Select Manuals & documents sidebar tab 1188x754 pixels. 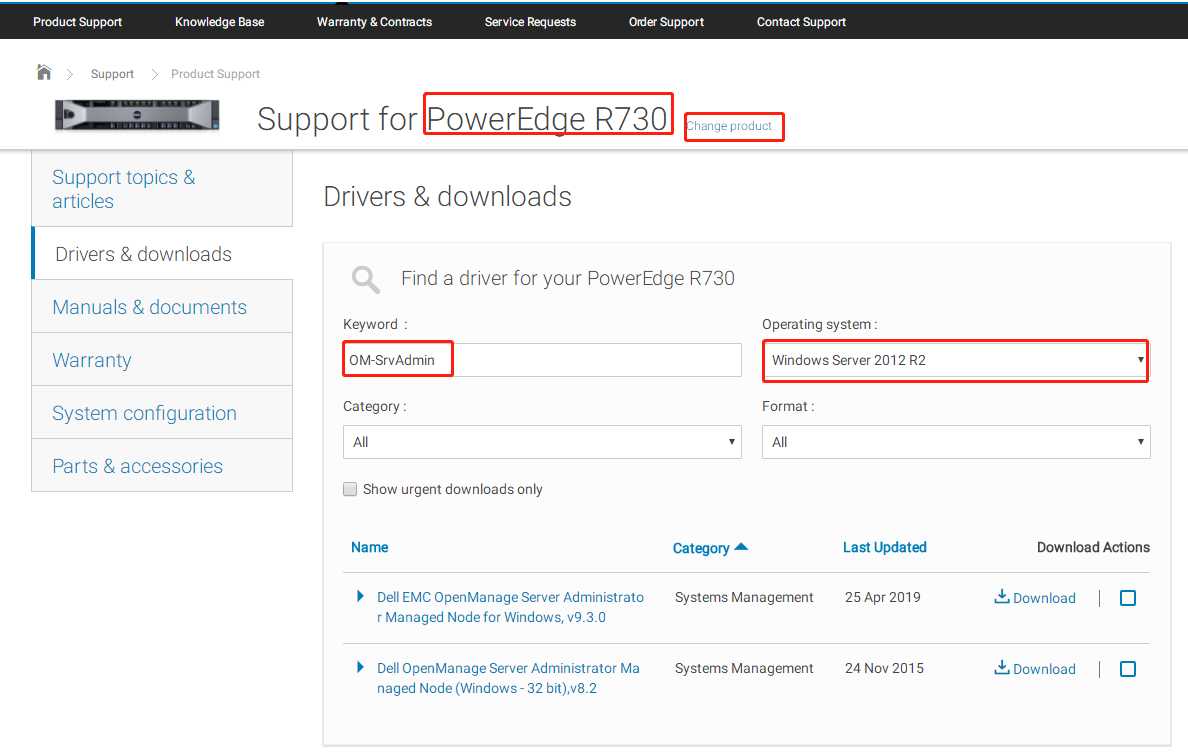162,307
